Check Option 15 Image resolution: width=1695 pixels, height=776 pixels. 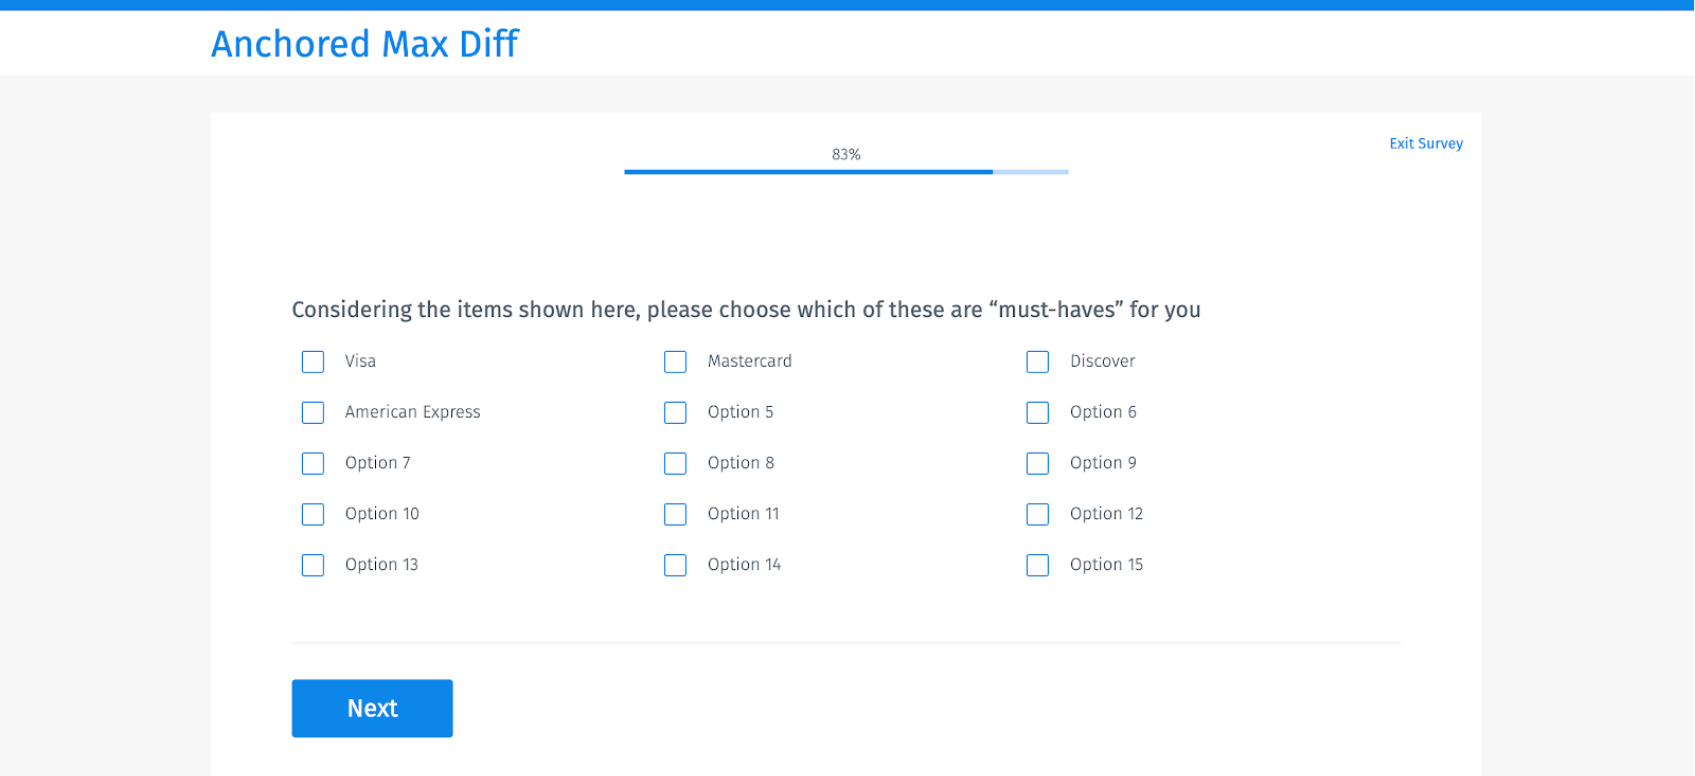point(1037,565)
